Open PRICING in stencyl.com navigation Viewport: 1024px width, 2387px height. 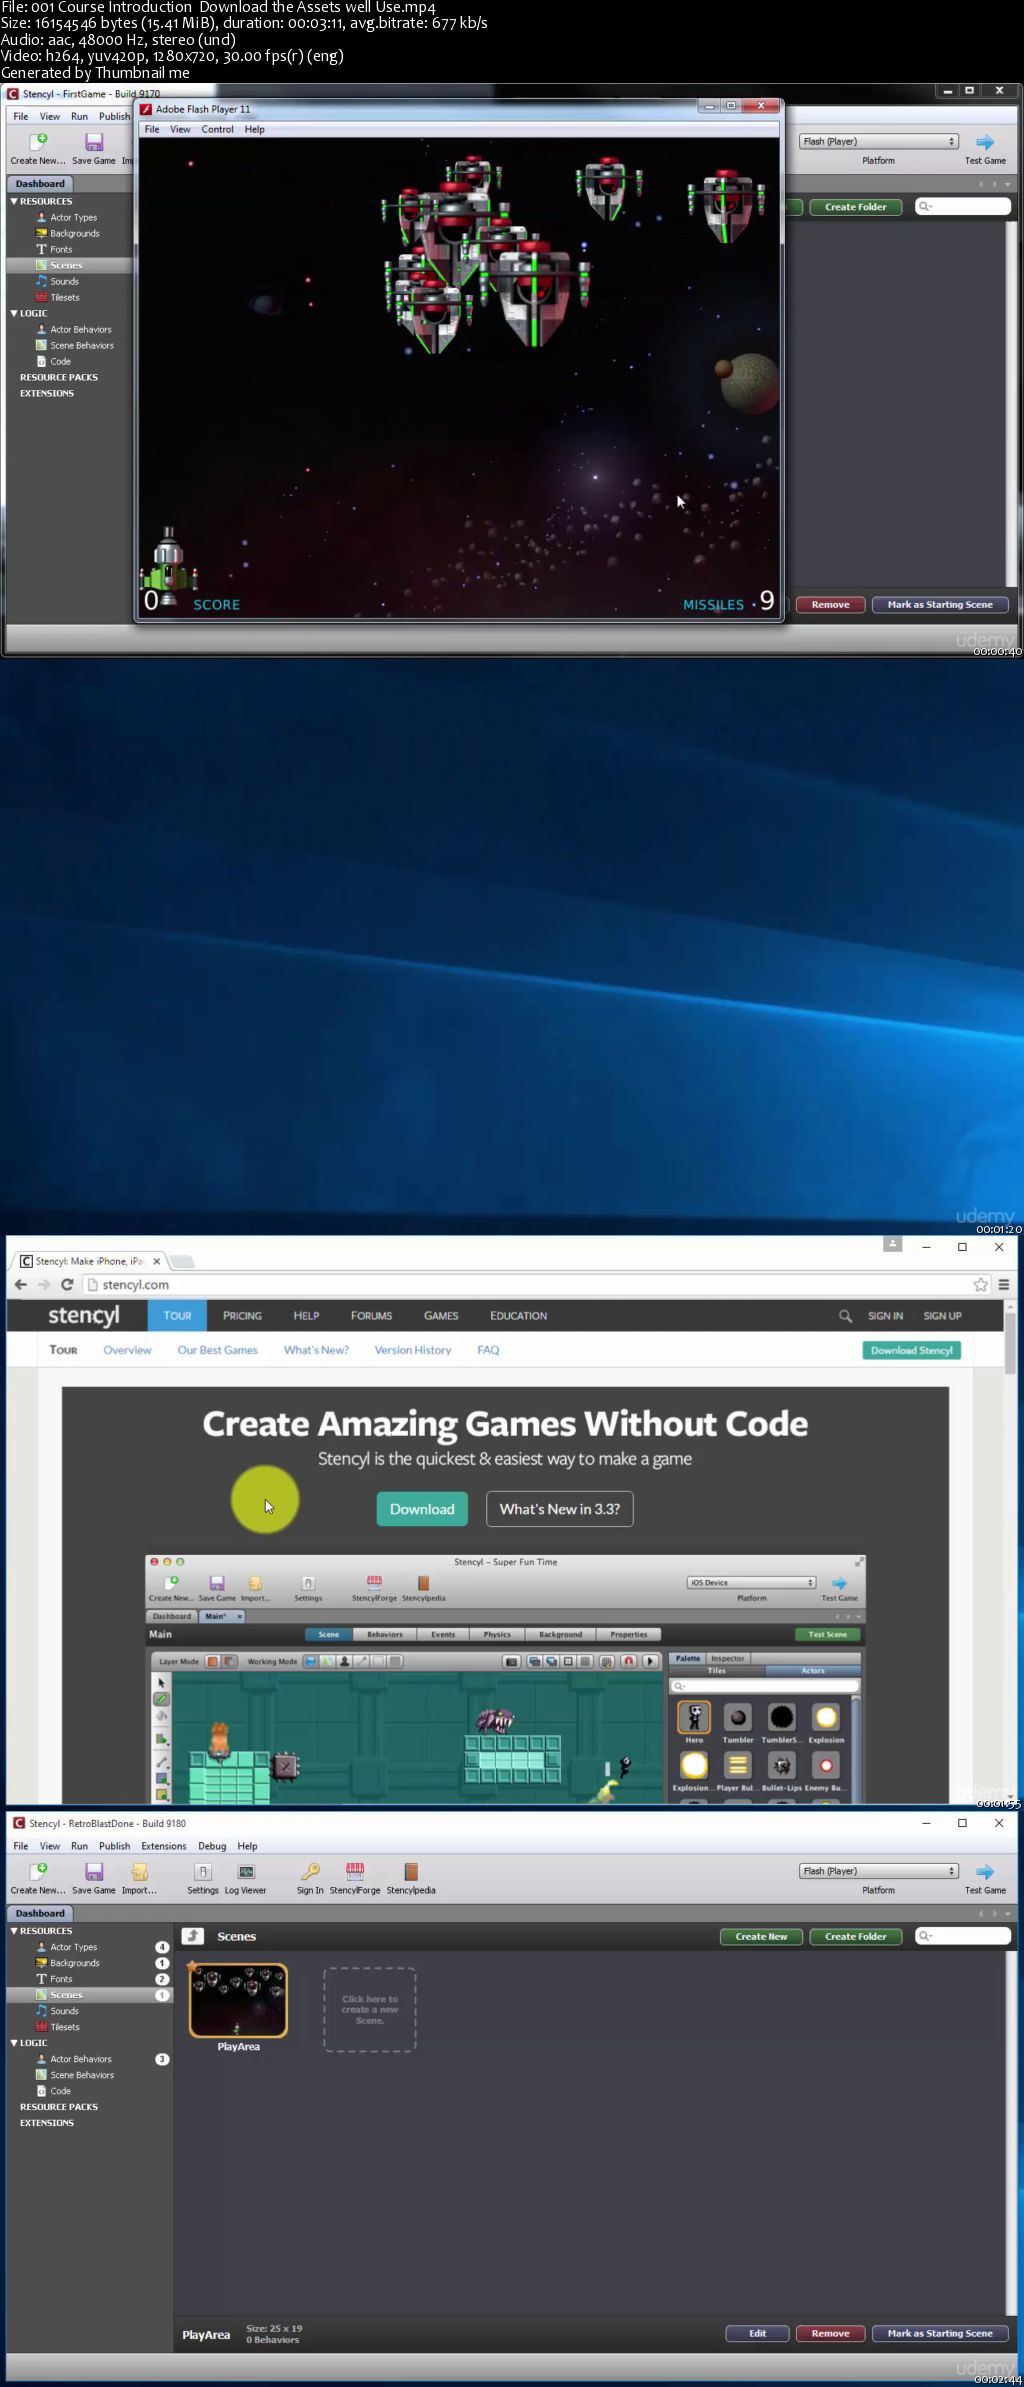(x=242, y=1316)
